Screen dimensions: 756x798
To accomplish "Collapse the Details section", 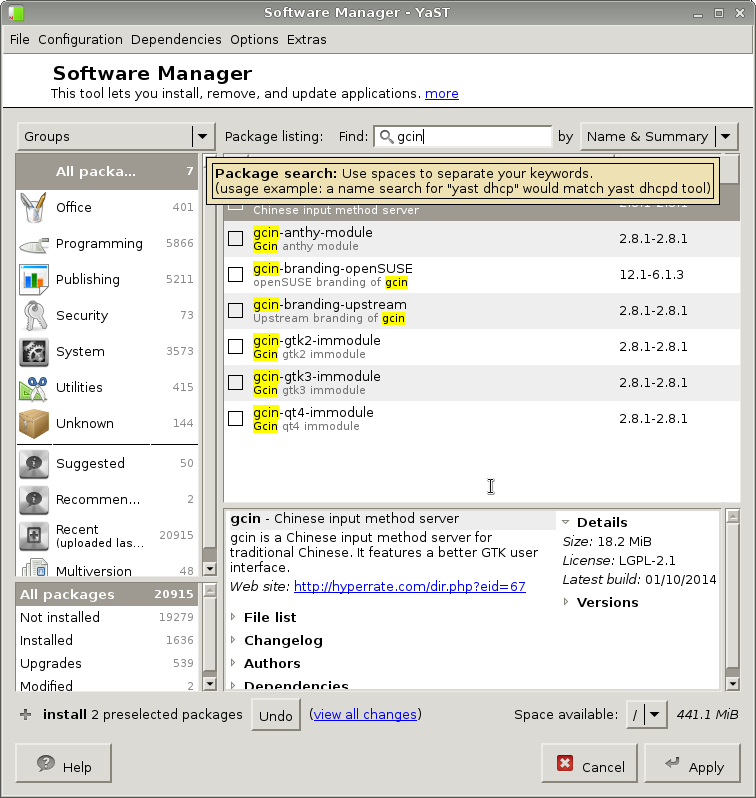I will click(x=566, y=522).
